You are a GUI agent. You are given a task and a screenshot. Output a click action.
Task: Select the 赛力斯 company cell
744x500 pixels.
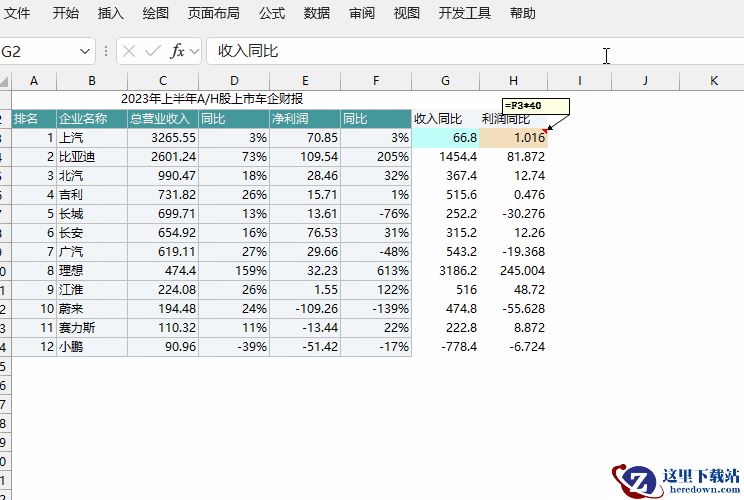92,328
